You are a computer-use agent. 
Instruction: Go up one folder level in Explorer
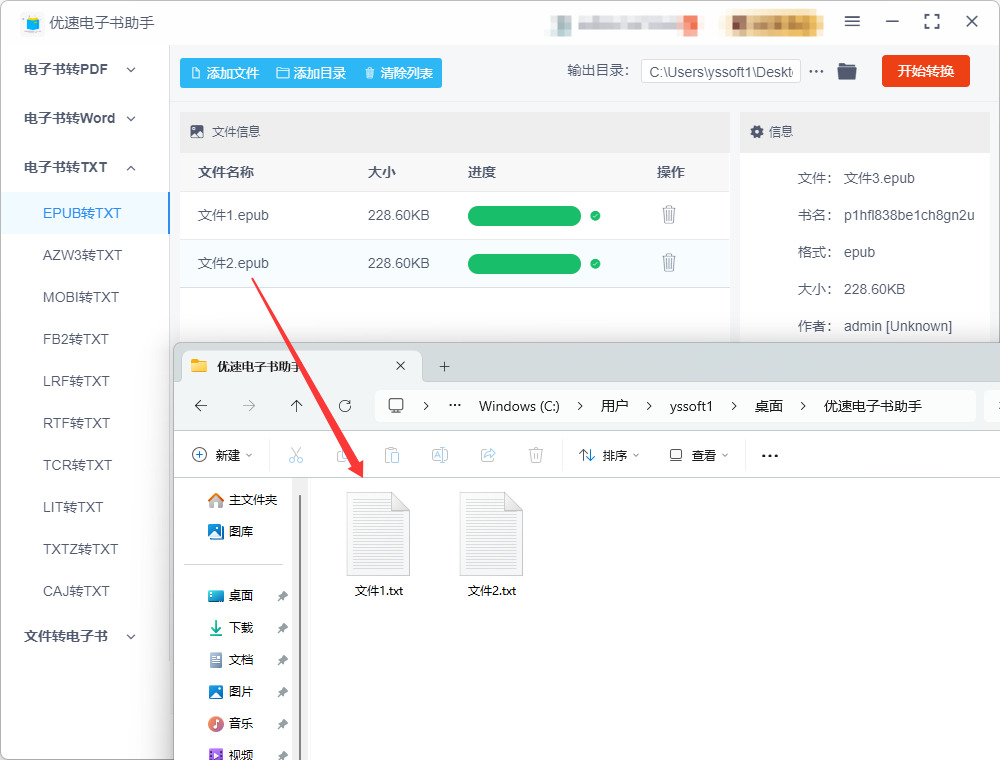[x=297, y=406]
